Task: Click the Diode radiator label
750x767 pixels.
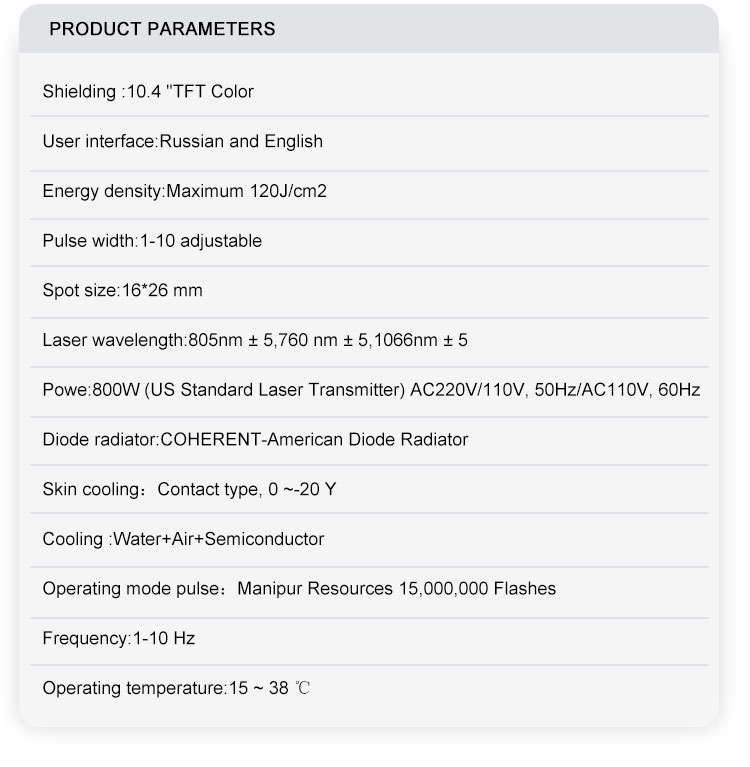Action: click(99, 439)
